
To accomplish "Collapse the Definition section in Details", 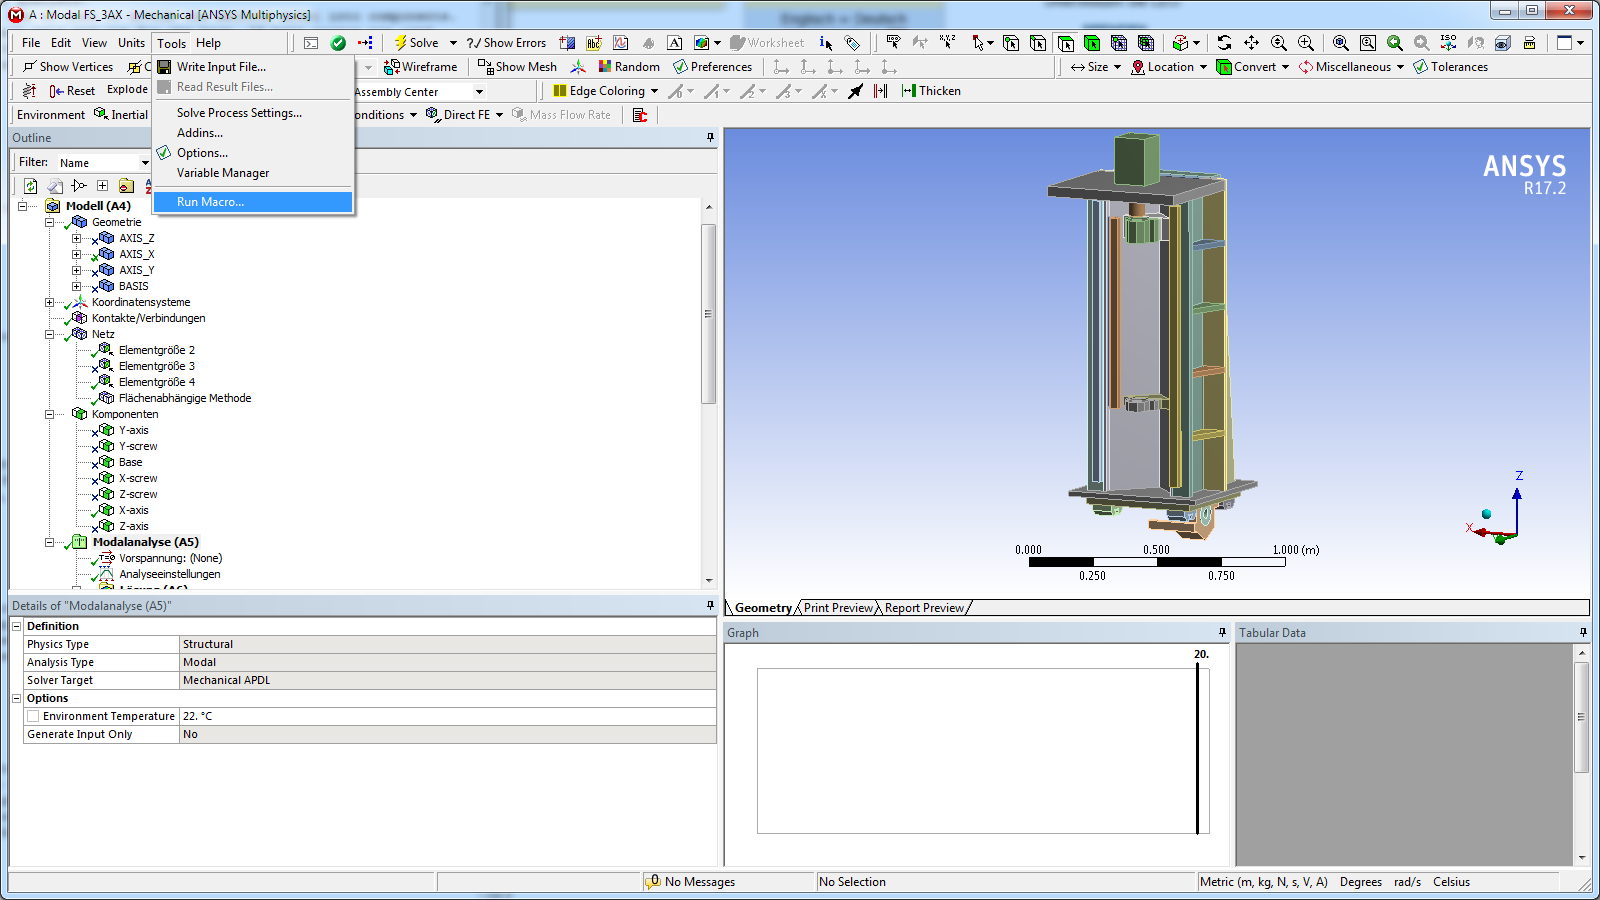I will pos(17,626).
